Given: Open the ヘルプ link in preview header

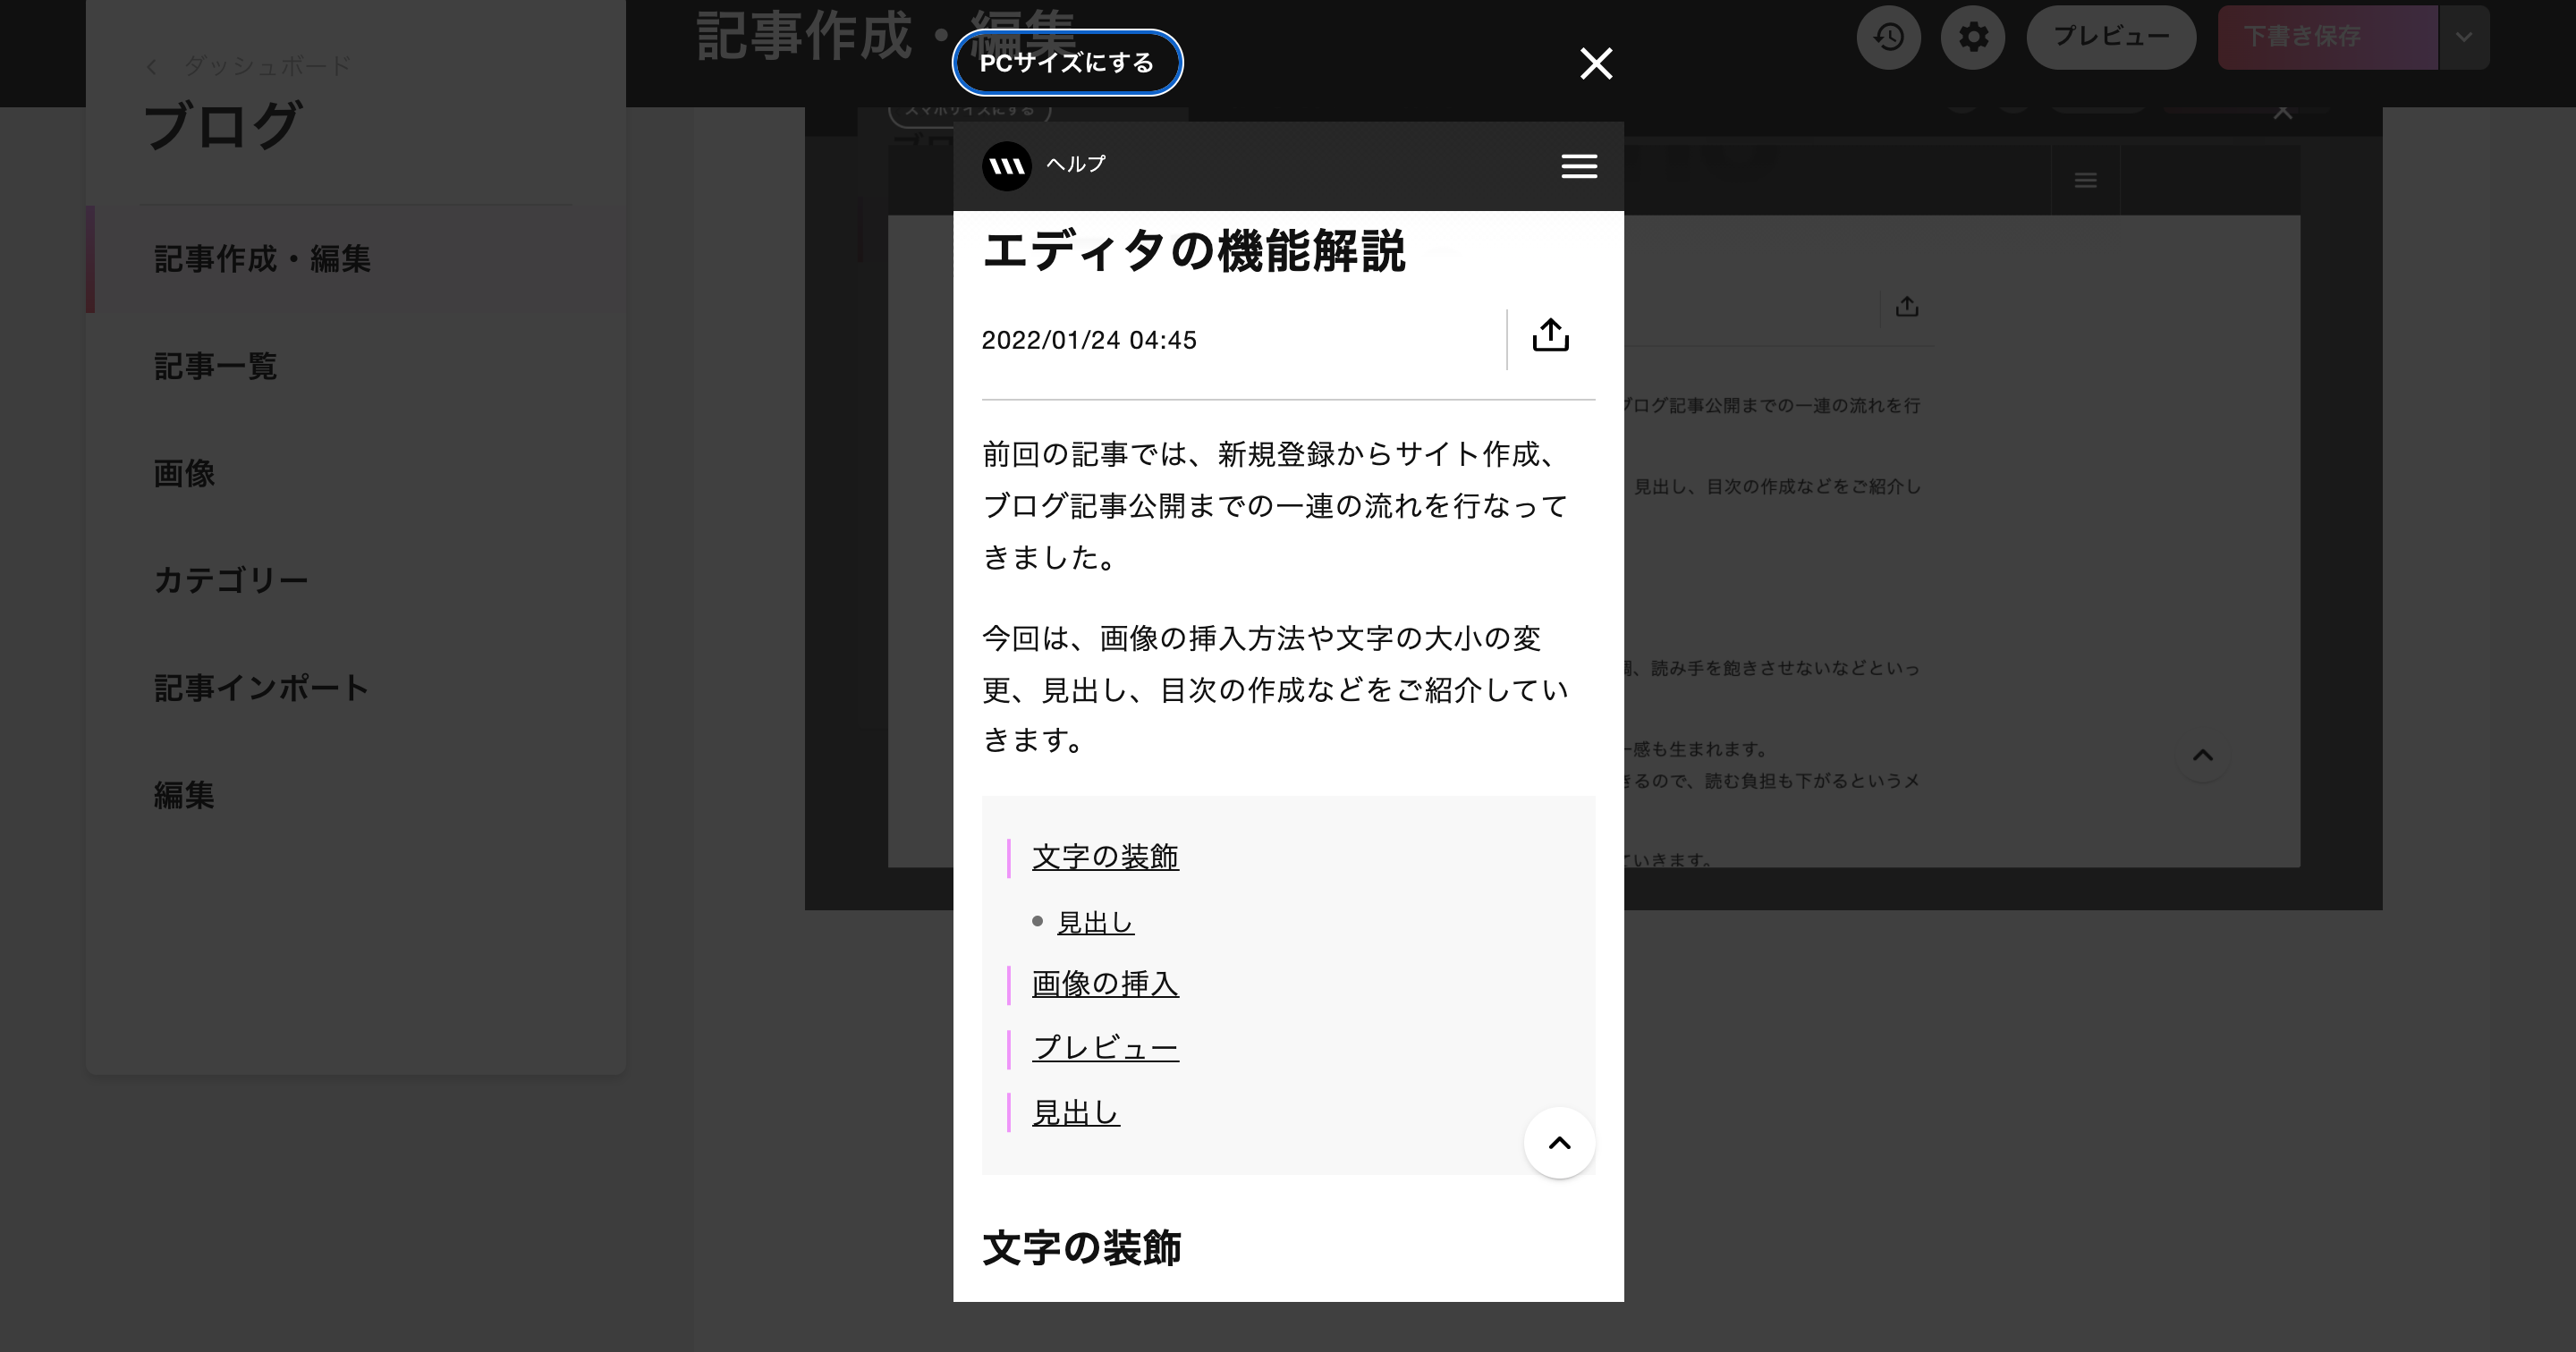Looking at the screenshot, I should [1076, 164].
